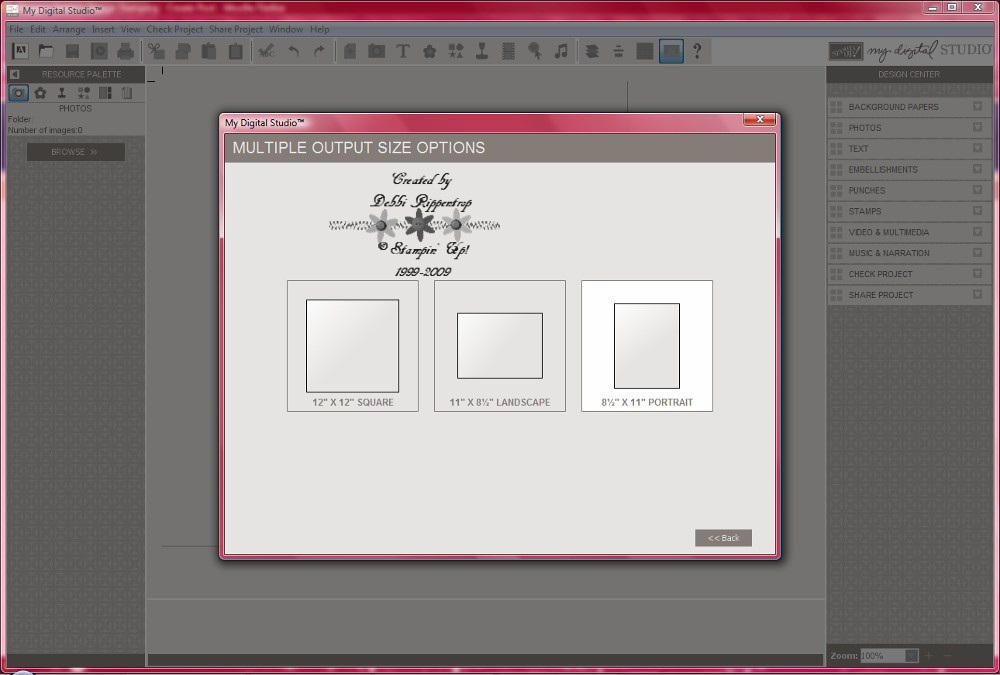Click the question mark Help icon
This screenshot has width=1000, height=675.
click(697, 51)
